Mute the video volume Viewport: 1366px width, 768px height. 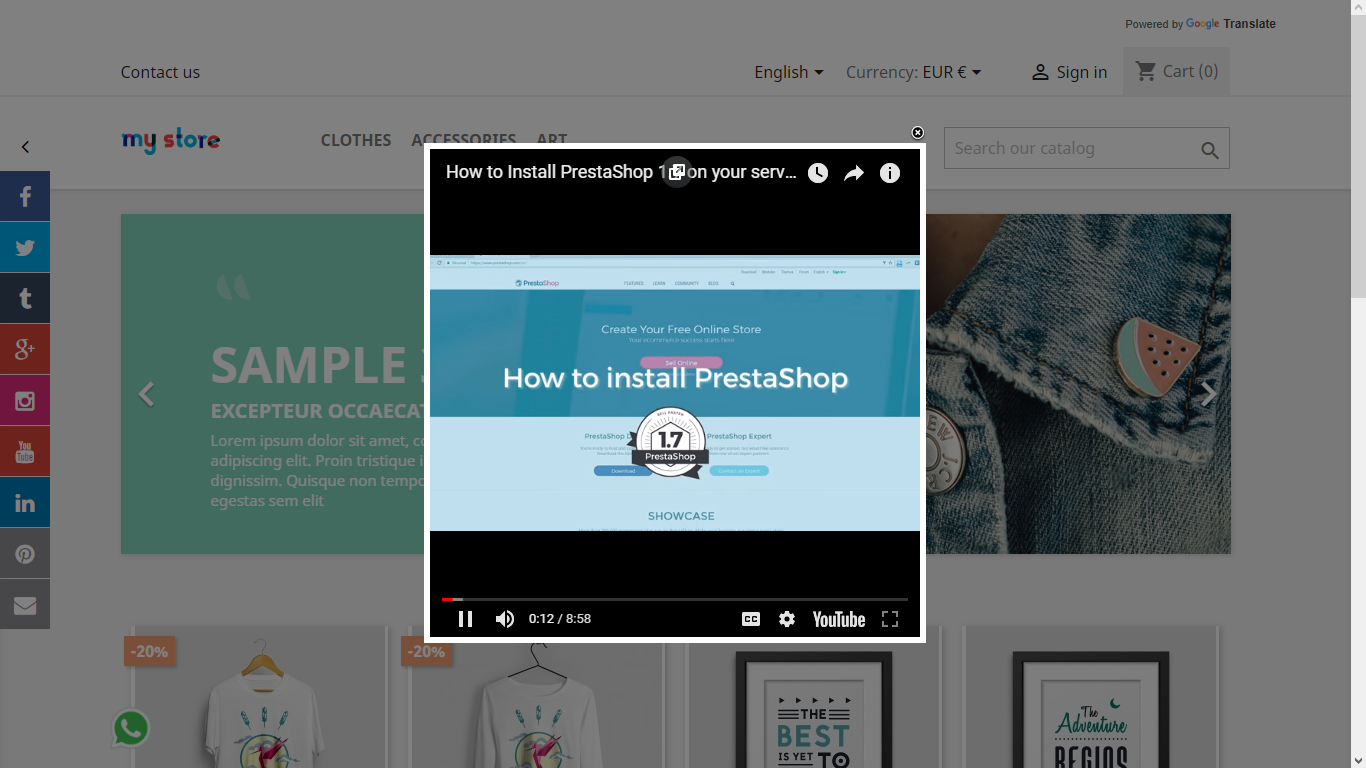click(505, 619)
